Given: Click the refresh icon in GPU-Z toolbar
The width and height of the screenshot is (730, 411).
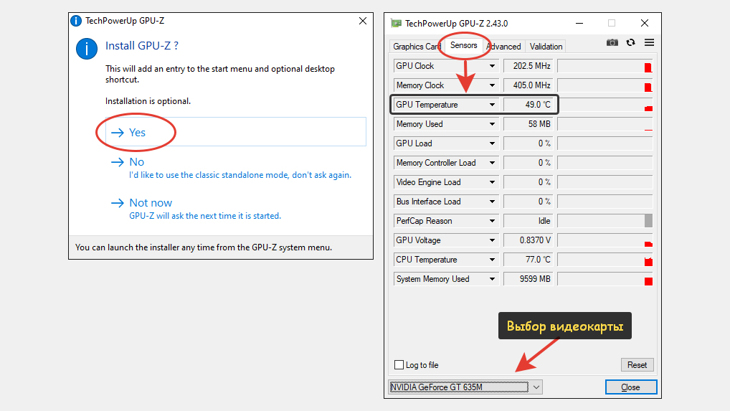Looking at the screenshot, I should pos(630,42).
